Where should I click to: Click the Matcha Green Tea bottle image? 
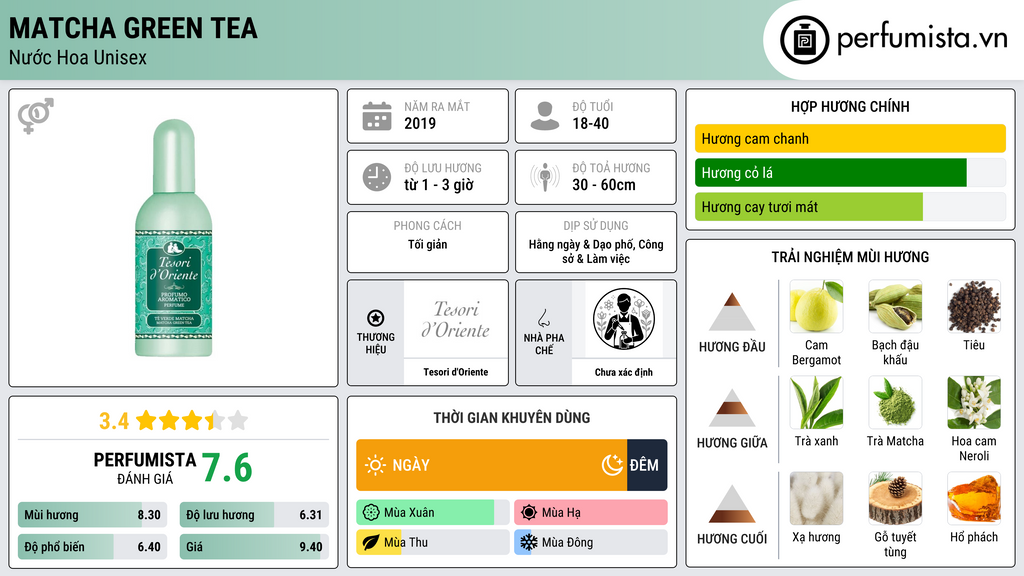(174, 238)
